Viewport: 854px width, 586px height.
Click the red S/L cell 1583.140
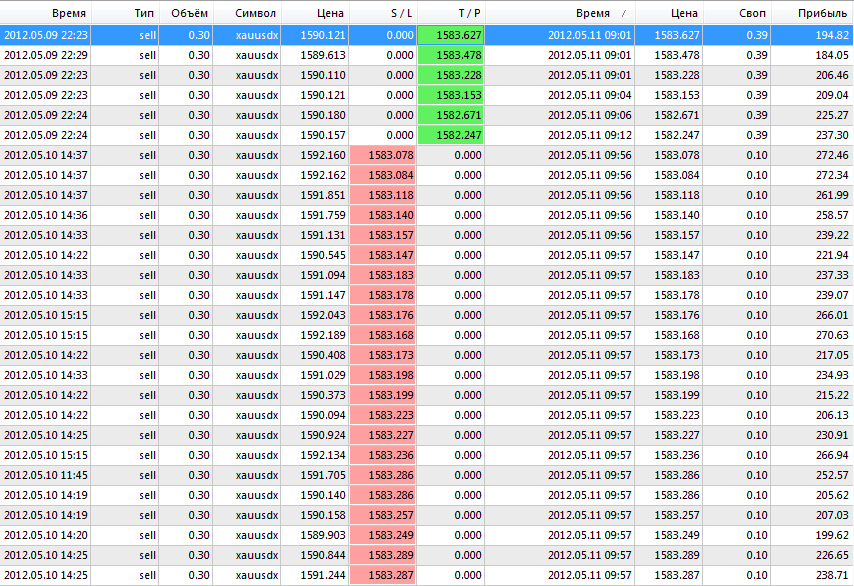[x=382, y=215]
